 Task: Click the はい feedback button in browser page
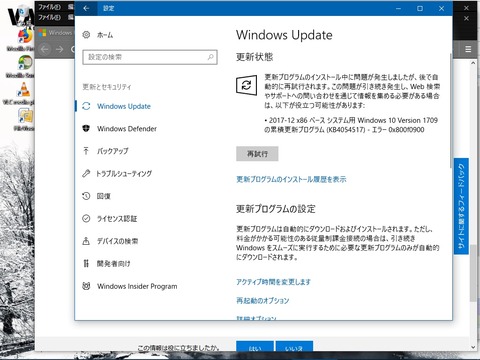[255, 346]
